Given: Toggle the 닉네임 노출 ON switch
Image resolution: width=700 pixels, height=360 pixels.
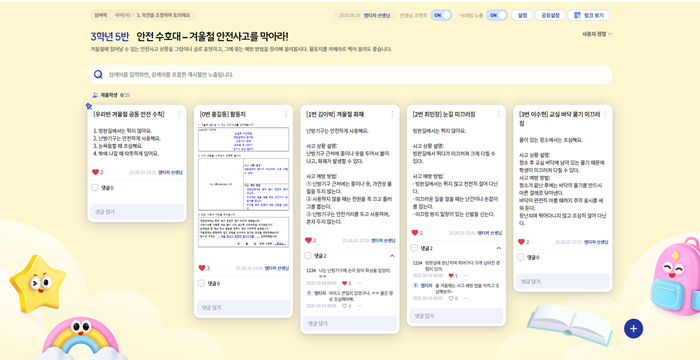Looking at the screenshot, I should pos(497,15).
